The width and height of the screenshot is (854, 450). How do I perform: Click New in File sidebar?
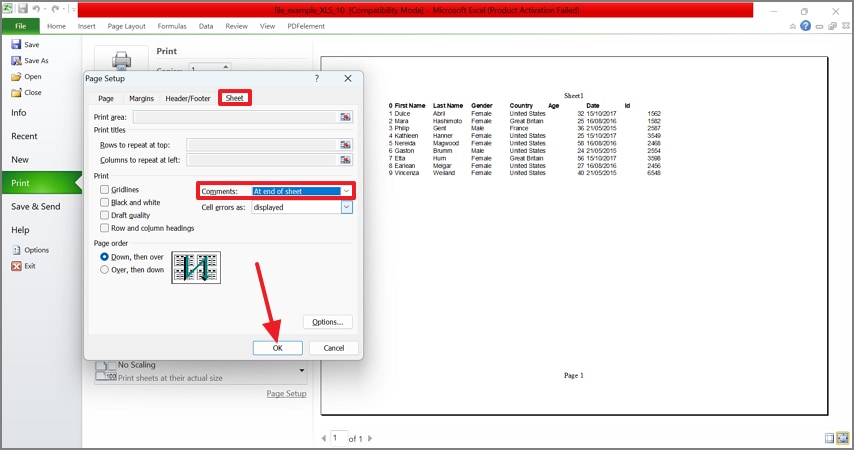(x=20, y=160)
